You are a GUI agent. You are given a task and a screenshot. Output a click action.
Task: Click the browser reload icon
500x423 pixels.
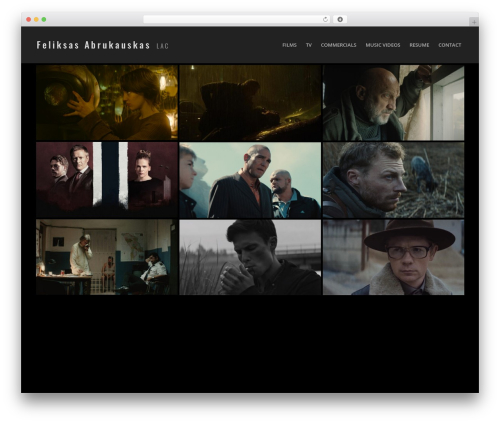(325, 19)
